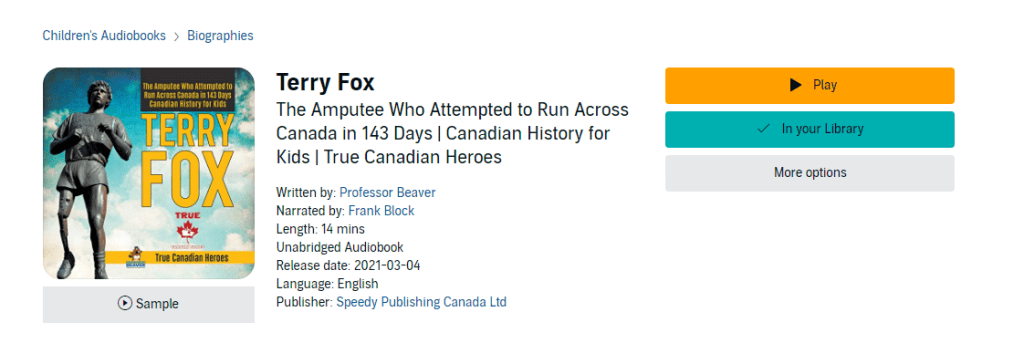Expand the More options menu
1024x364 pixels.
[810, 173]
